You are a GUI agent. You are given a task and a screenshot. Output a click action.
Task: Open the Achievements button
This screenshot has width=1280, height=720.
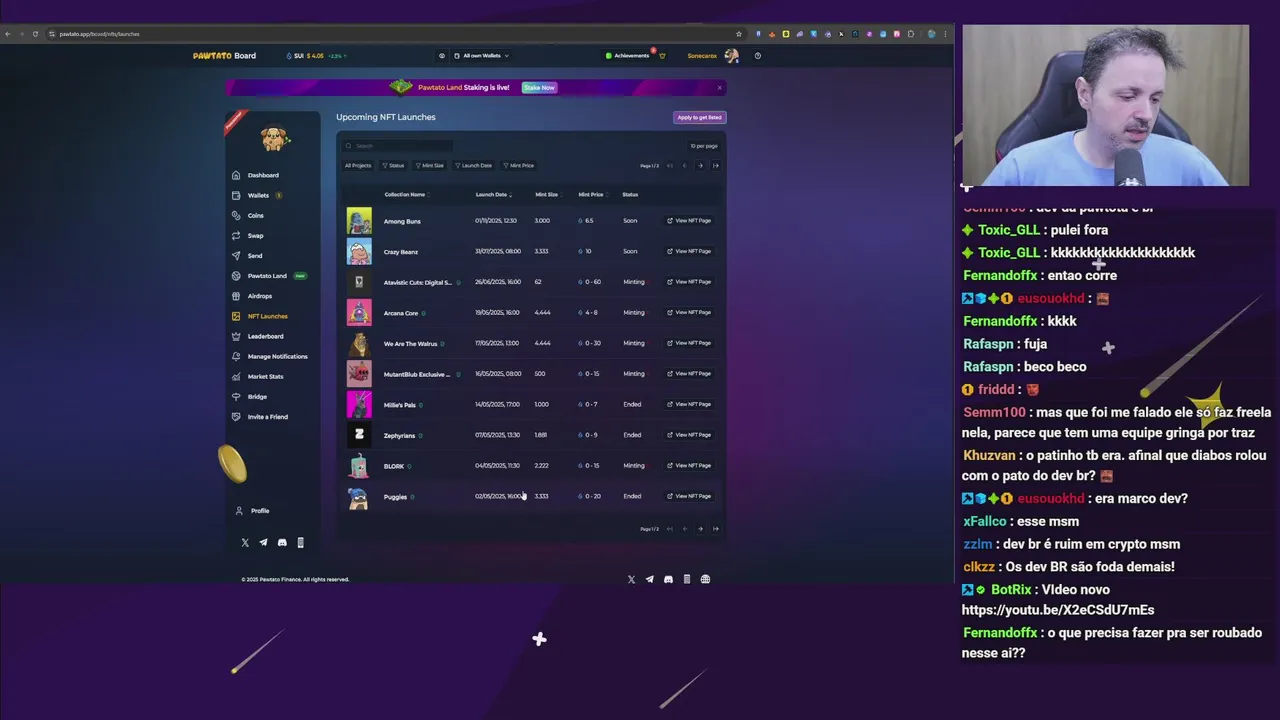coord(628,56)
